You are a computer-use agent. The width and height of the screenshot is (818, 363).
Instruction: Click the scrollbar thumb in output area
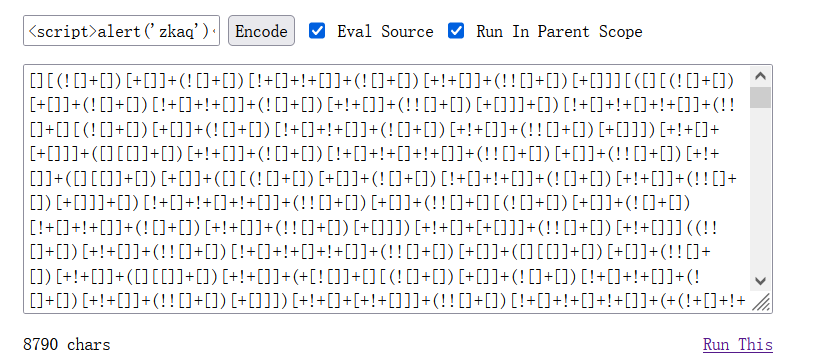760,98
